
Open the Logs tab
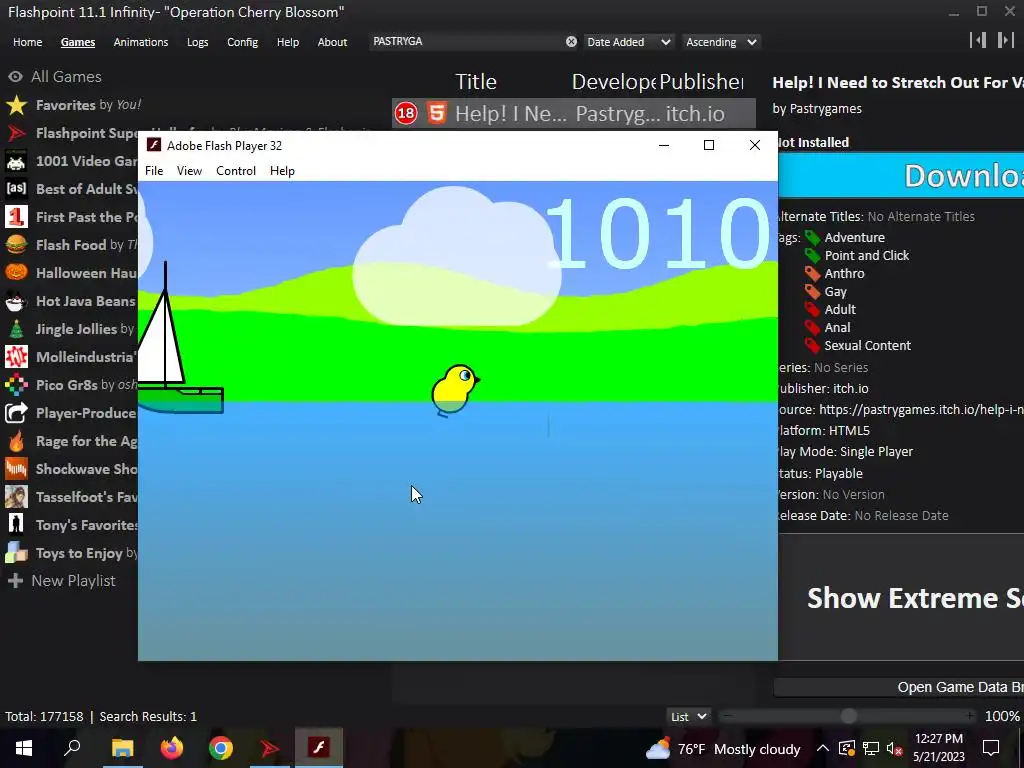(x=197, y=42)
